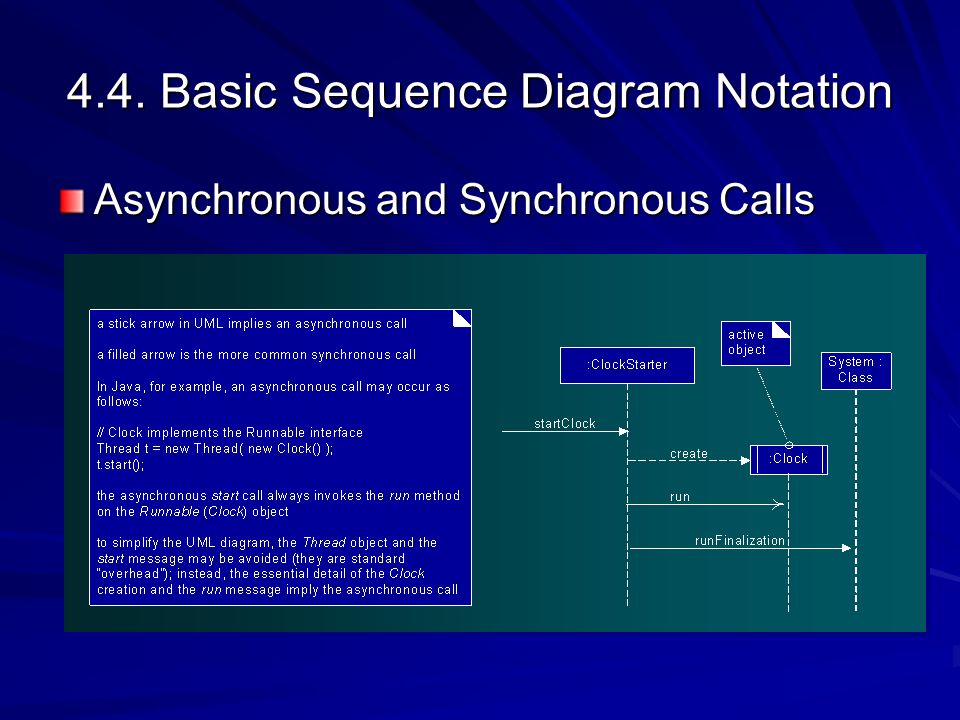Click the 'create' message label
This screenshot has width=960, height=720.
[x=689, y=454]
